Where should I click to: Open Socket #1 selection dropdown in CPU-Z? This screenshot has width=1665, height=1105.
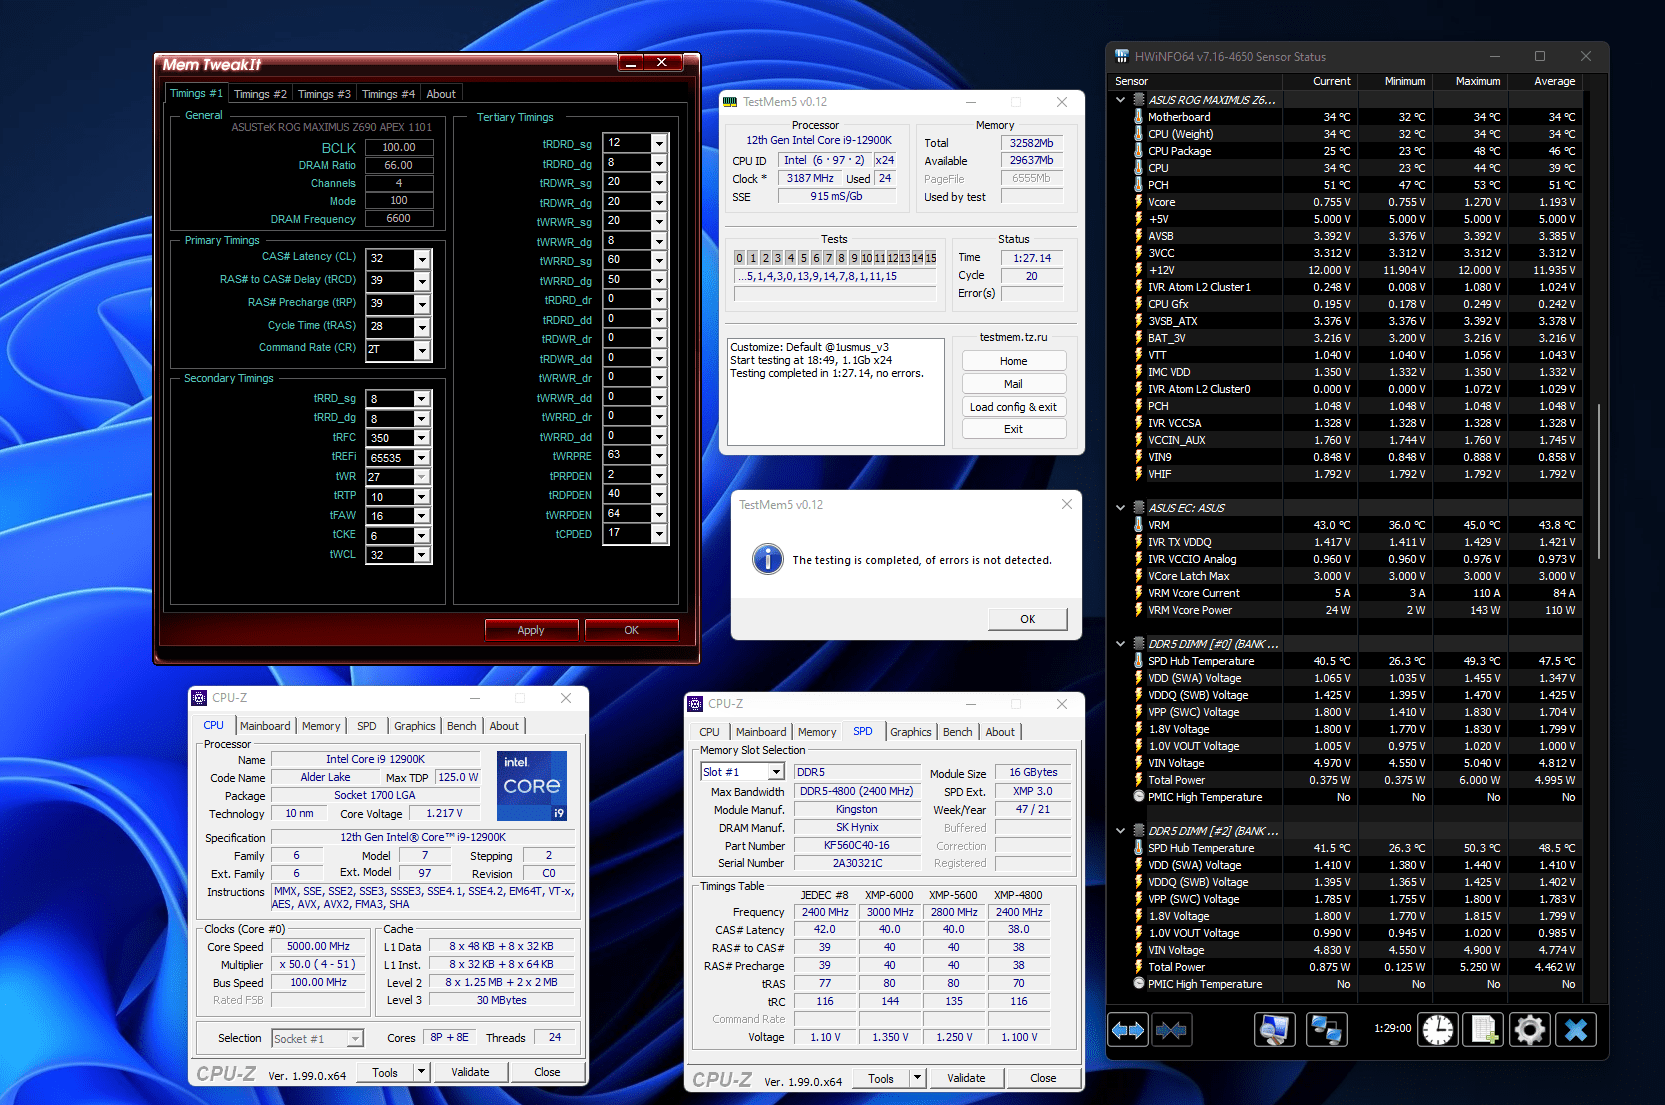click(x=355, y=1039)
